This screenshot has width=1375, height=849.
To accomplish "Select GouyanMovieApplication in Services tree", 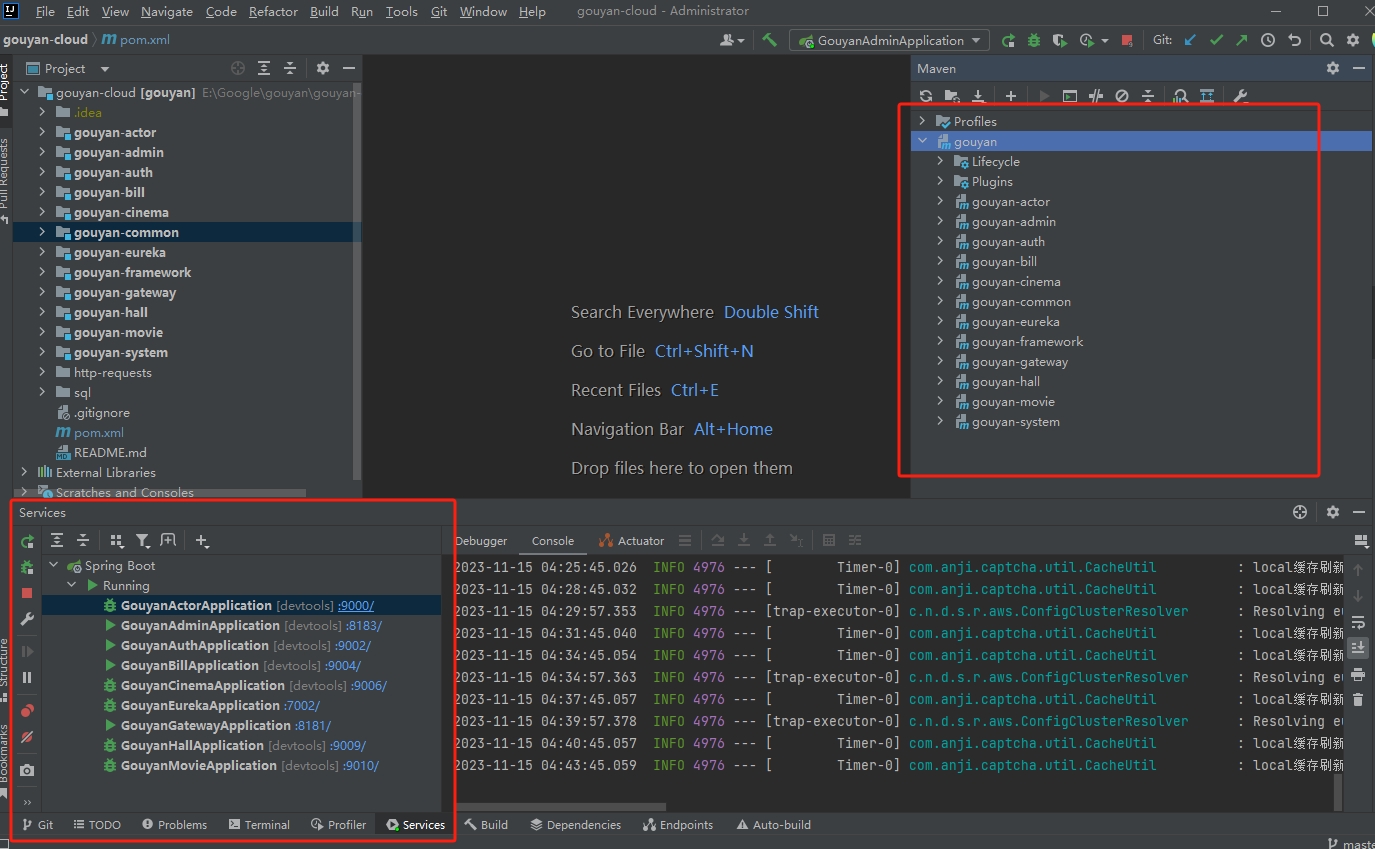I will 198,765.
